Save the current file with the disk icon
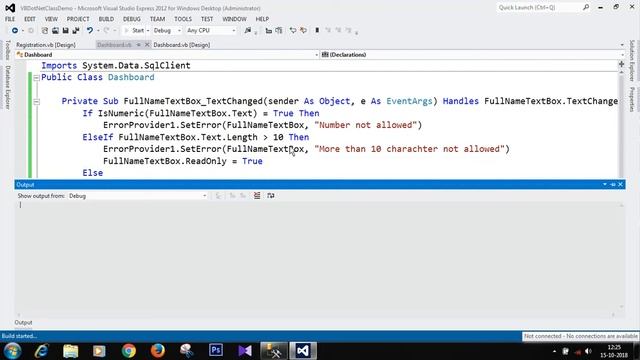 65,31
